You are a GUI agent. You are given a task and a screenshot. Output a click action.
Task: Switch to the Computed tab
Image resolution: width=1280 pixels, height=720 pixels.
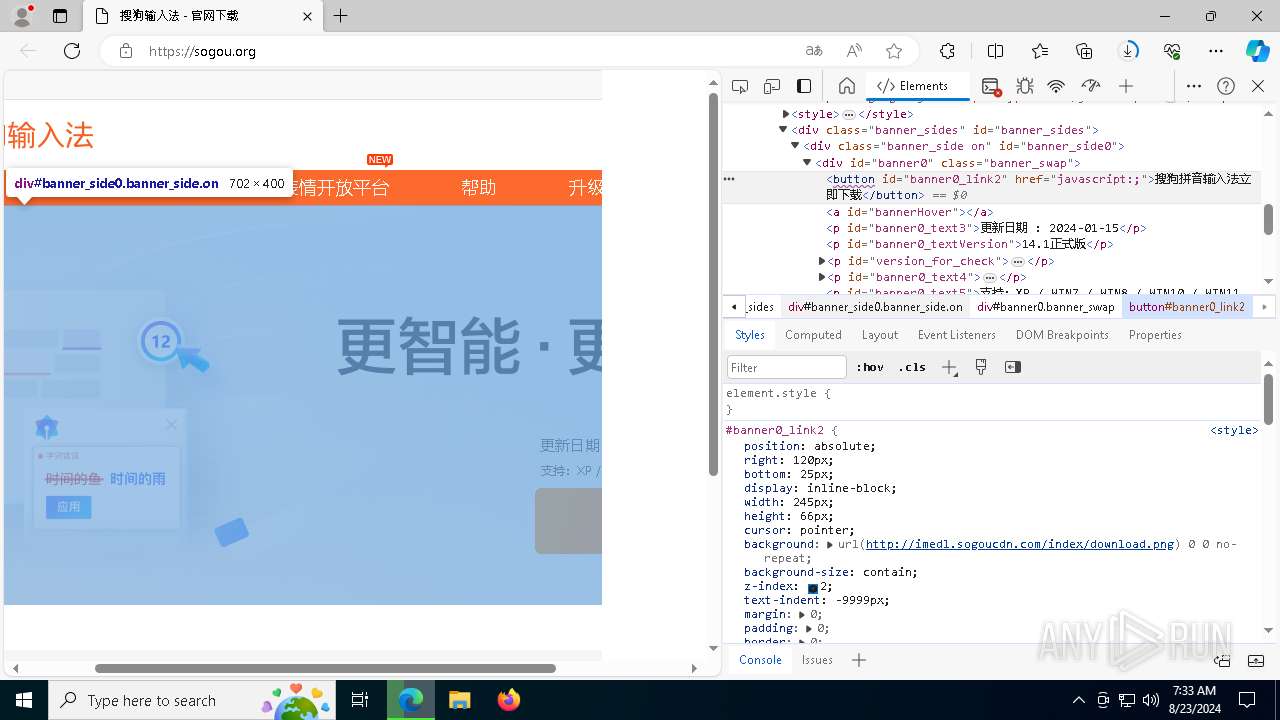tap(813, 335)
